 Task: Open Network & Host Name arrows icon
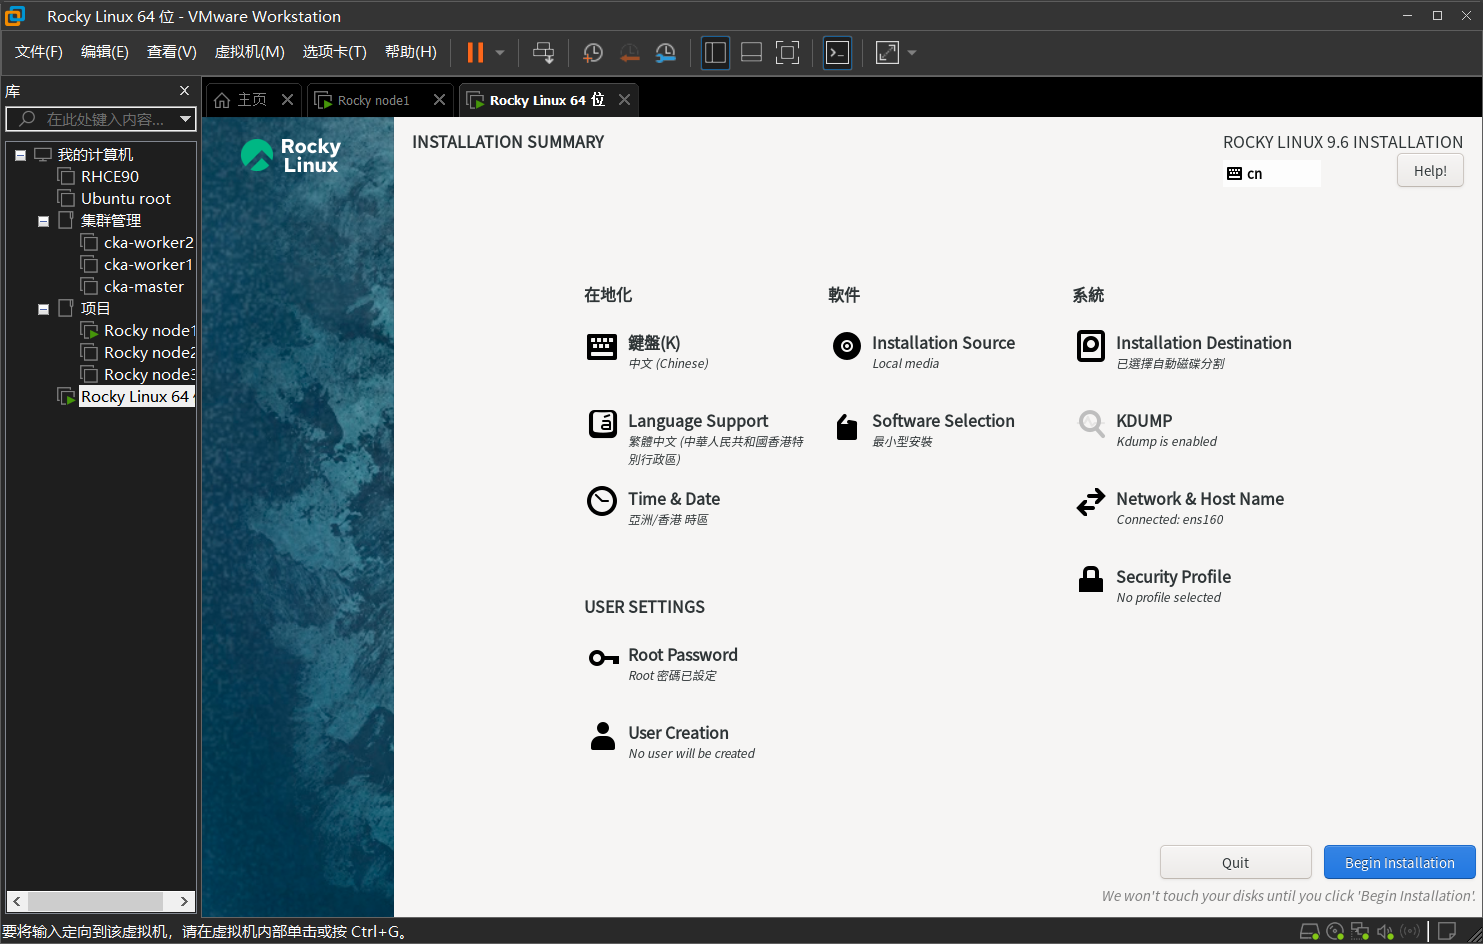pos(1091,502)
